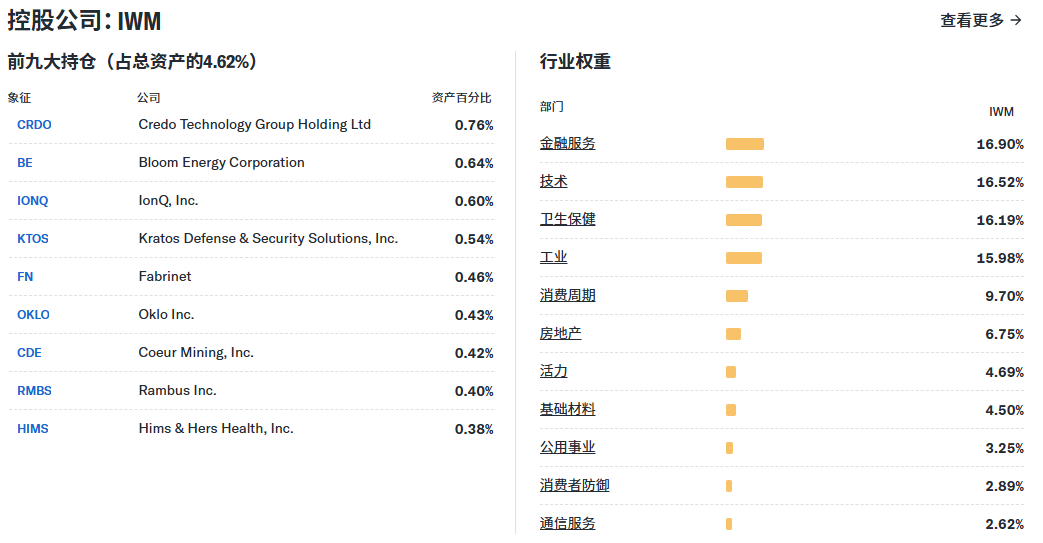Viewport: 1043px width, 543px height.
Task: Open the BE ticker symbol link
Action: (x=25, y=163)
